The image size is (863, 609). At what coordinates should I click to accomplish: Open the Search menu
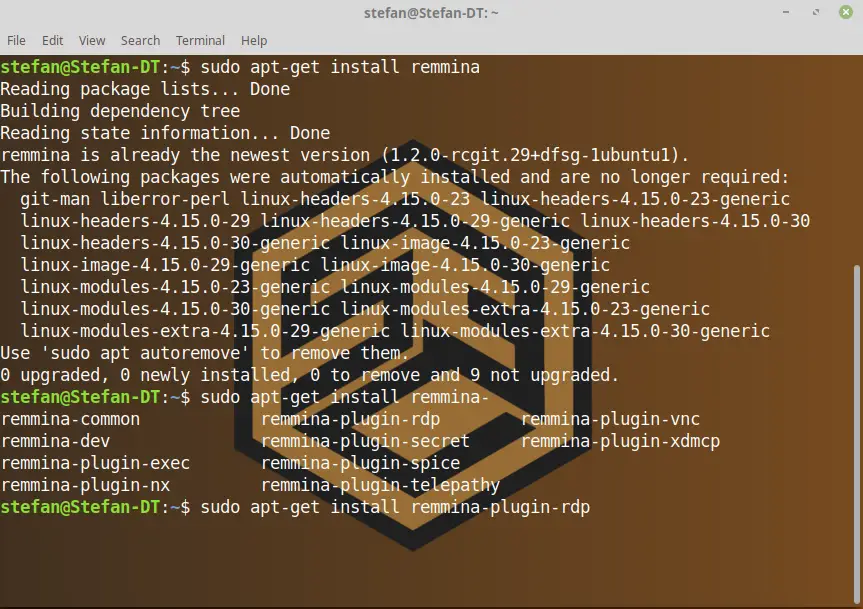coord(140,41)
